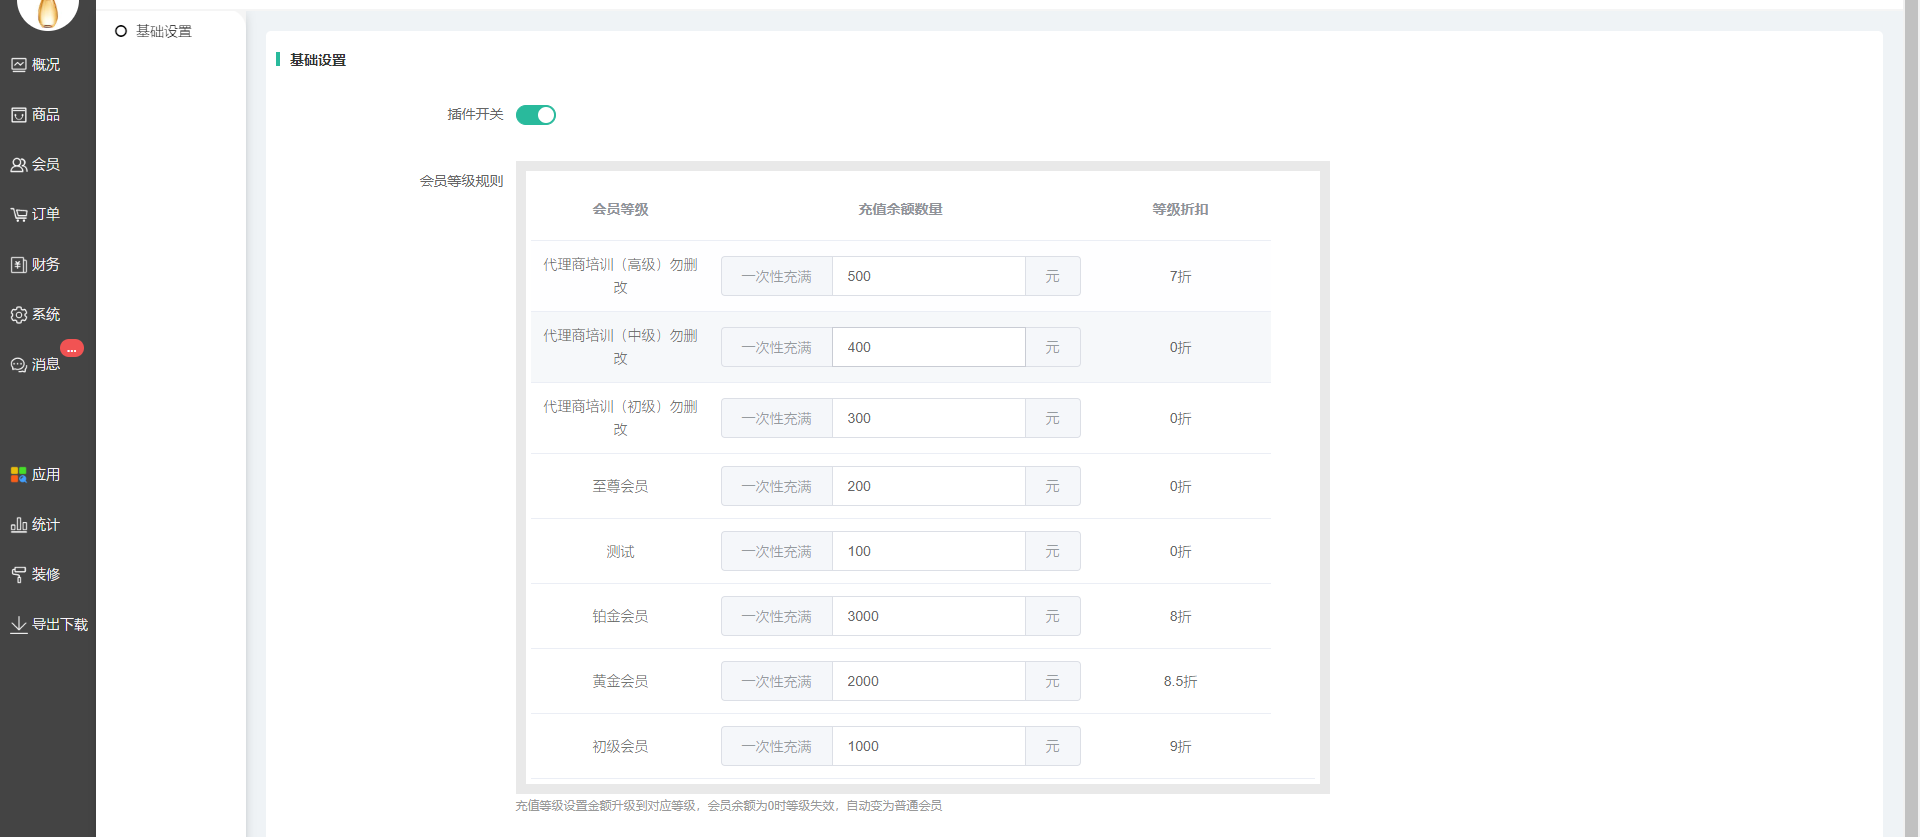Select 基础设置 in the submenu
The height and width of the screenshot is (837, 1920).
(x=163, y=32)
